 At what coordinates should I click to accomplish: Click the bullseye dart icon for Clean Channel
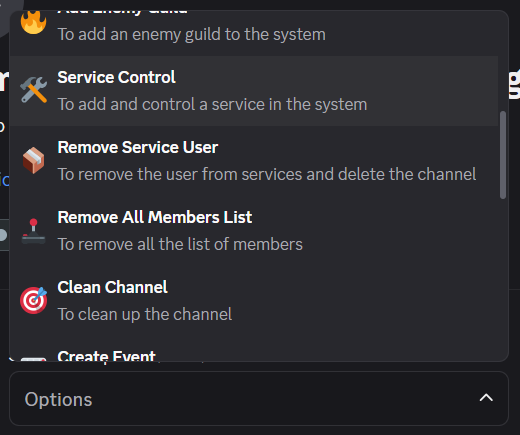point(33,300)
